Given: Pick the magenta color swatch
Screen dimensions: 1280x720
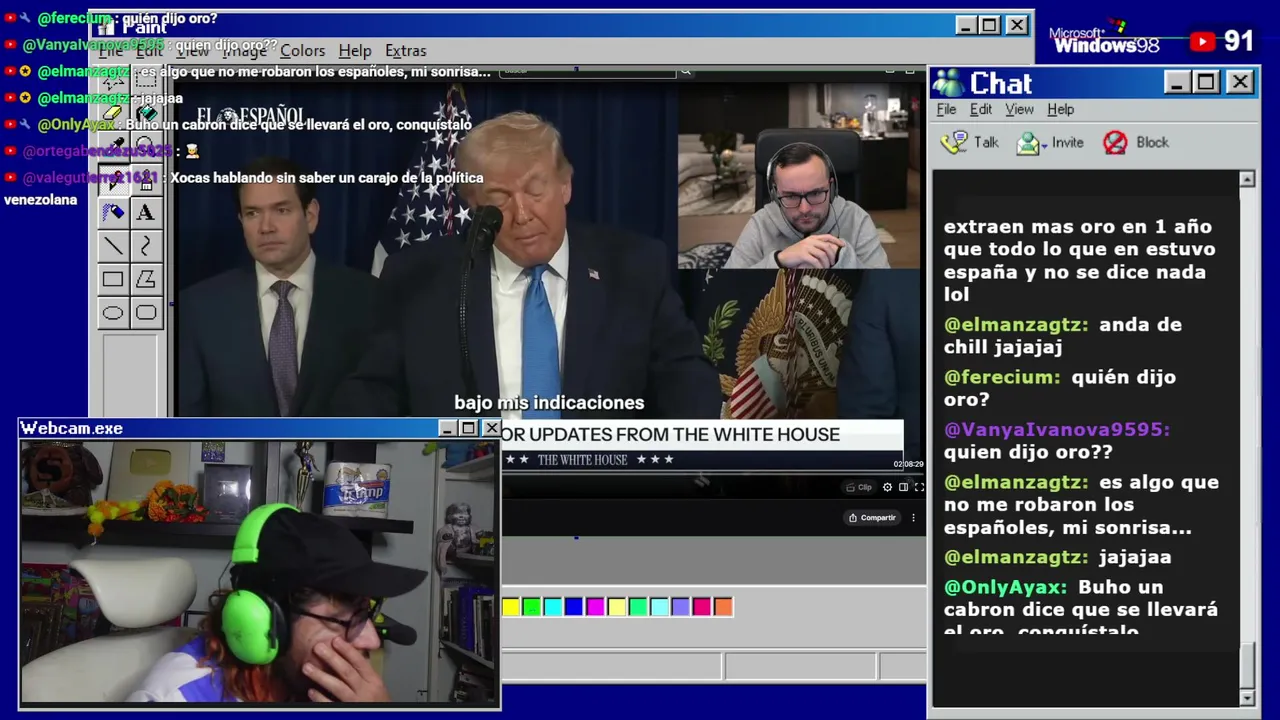Looking at the screenshot, I should 595,606.
